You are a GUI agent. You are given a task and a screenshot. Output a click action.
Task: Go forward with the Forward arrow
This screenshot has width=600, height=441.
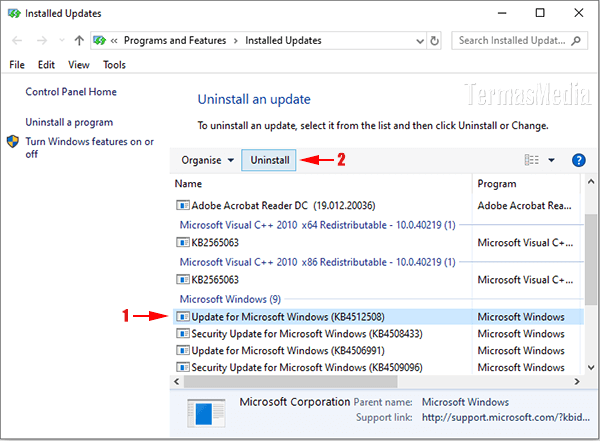tap(42, 41)
